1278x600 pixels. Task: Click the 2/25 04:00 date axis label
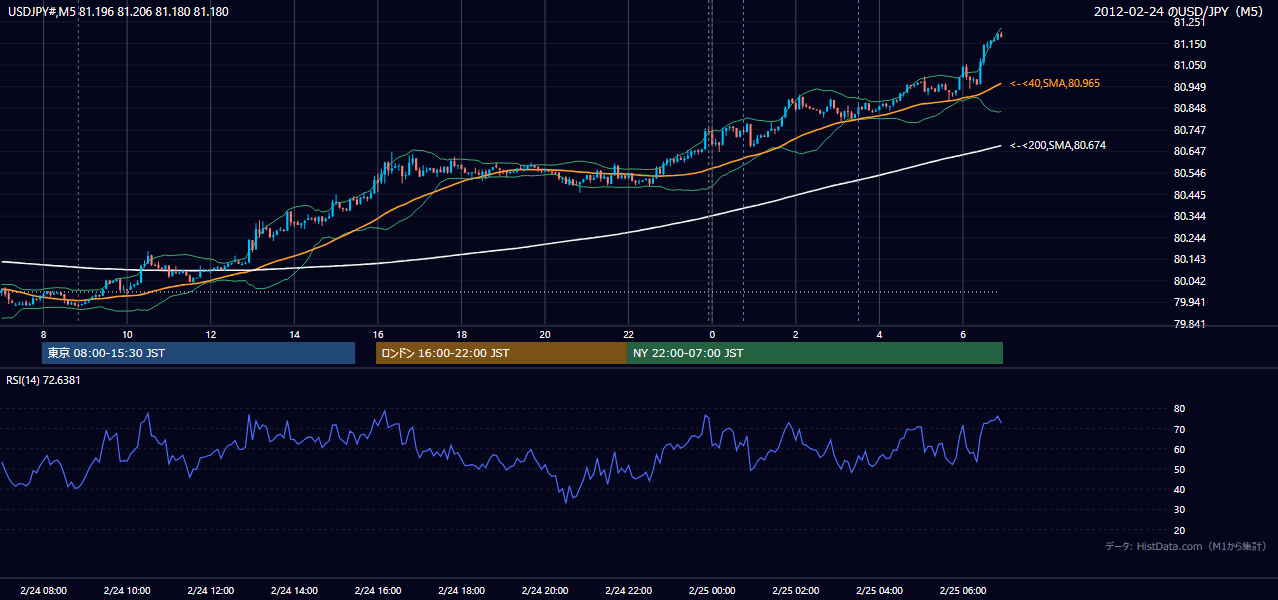[x=879, y=591]
